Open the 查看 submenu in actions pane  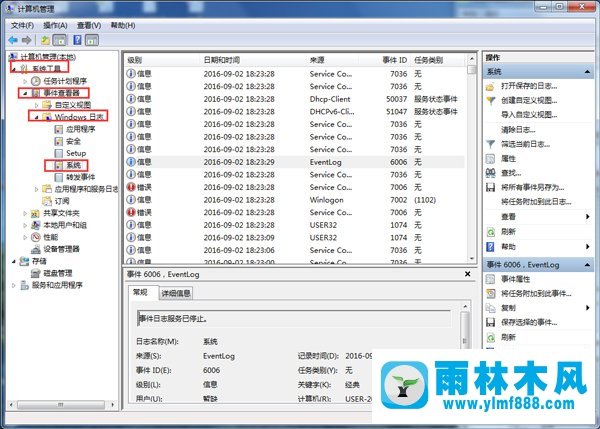click(x=538, y=217)
